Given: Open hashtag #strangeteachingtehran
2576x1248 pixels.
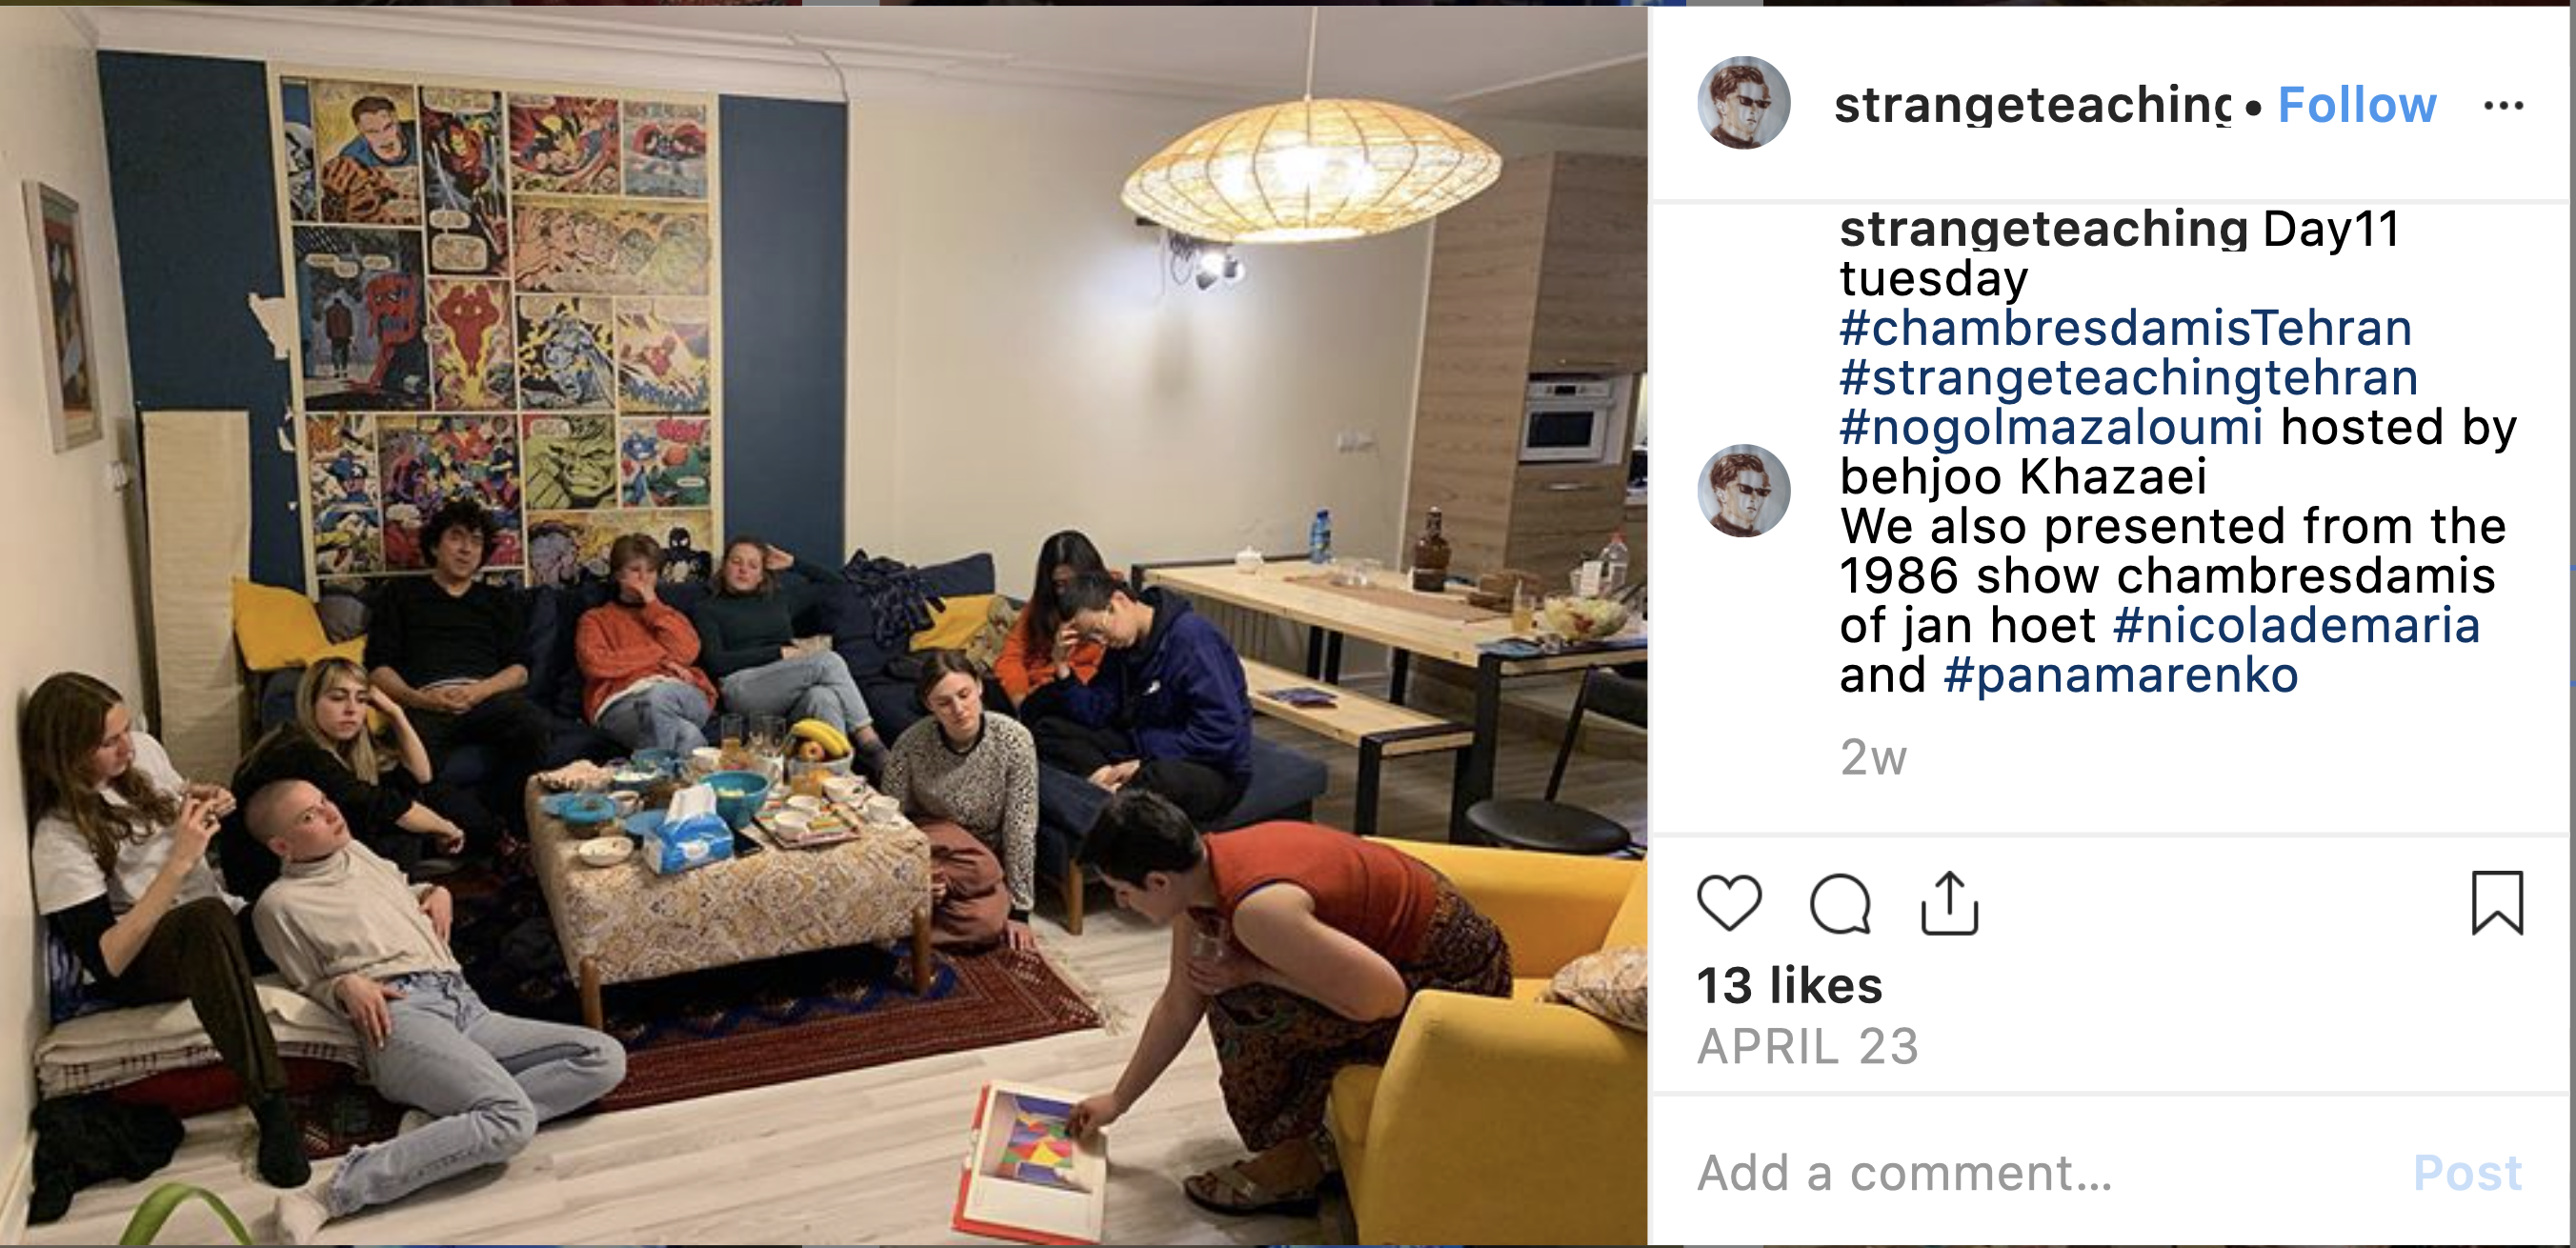Looking at the screenshot, I should (x=2128, y=378).
